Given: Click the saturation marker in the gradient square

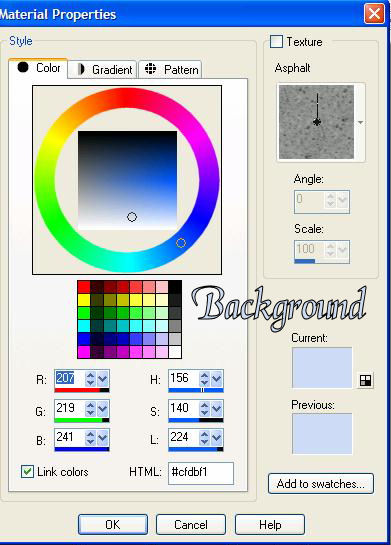Looking at the screenshot, I should pyautogui.click(x=132, y=217).
